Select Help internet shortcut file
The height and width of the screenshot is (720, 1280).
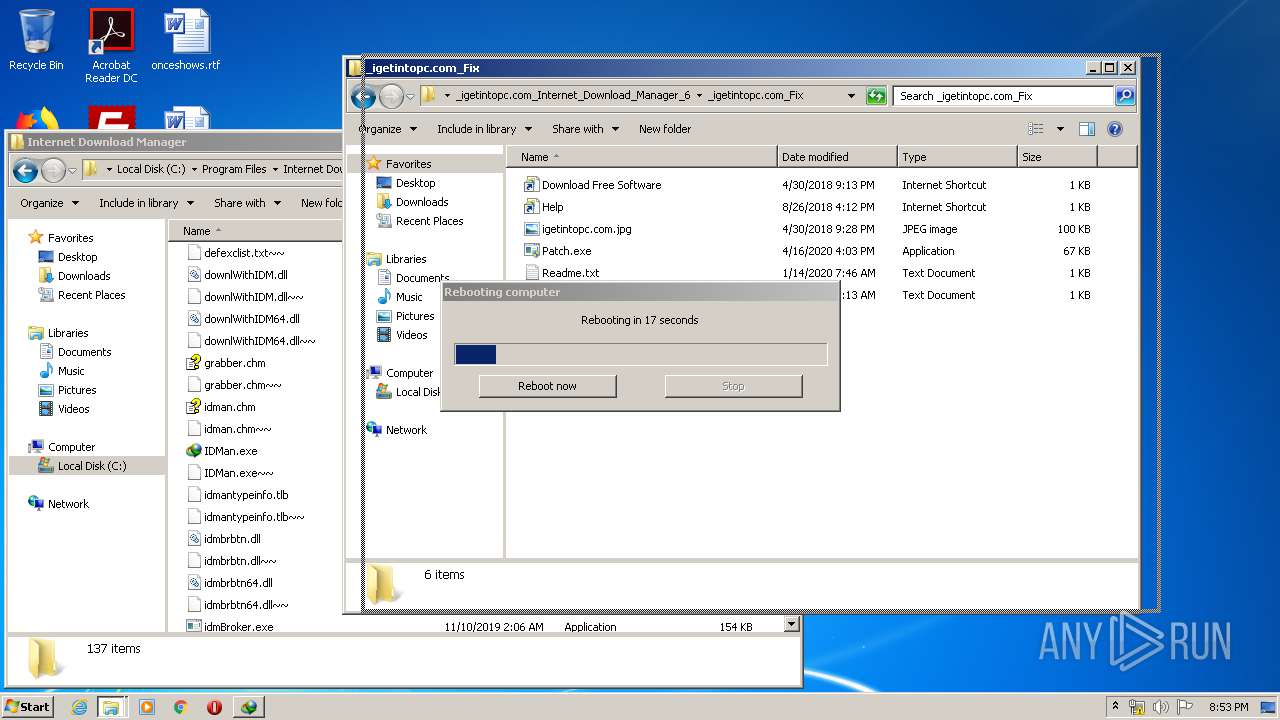pyautogui.click(x=543, y=207)
